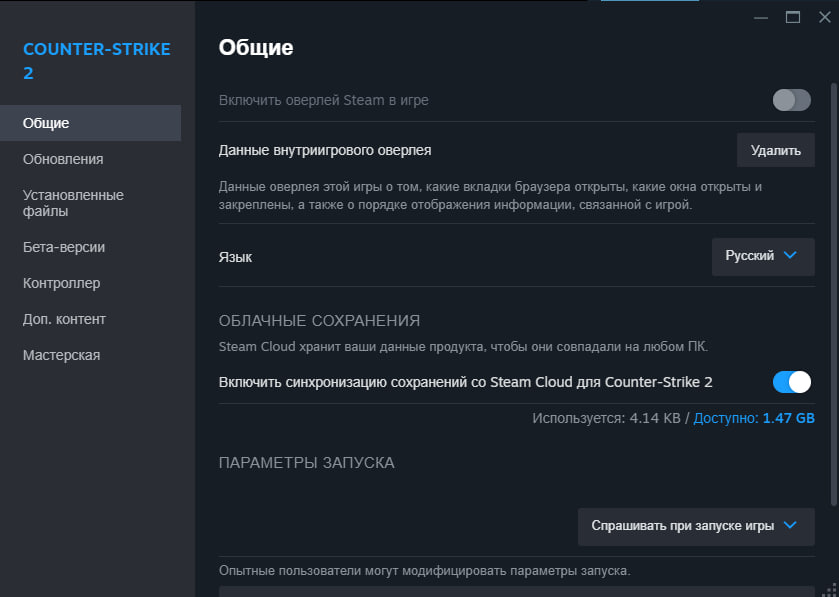
Task: Maximize the game properties window
Action: pyautogui.click(x=793, y=17)
